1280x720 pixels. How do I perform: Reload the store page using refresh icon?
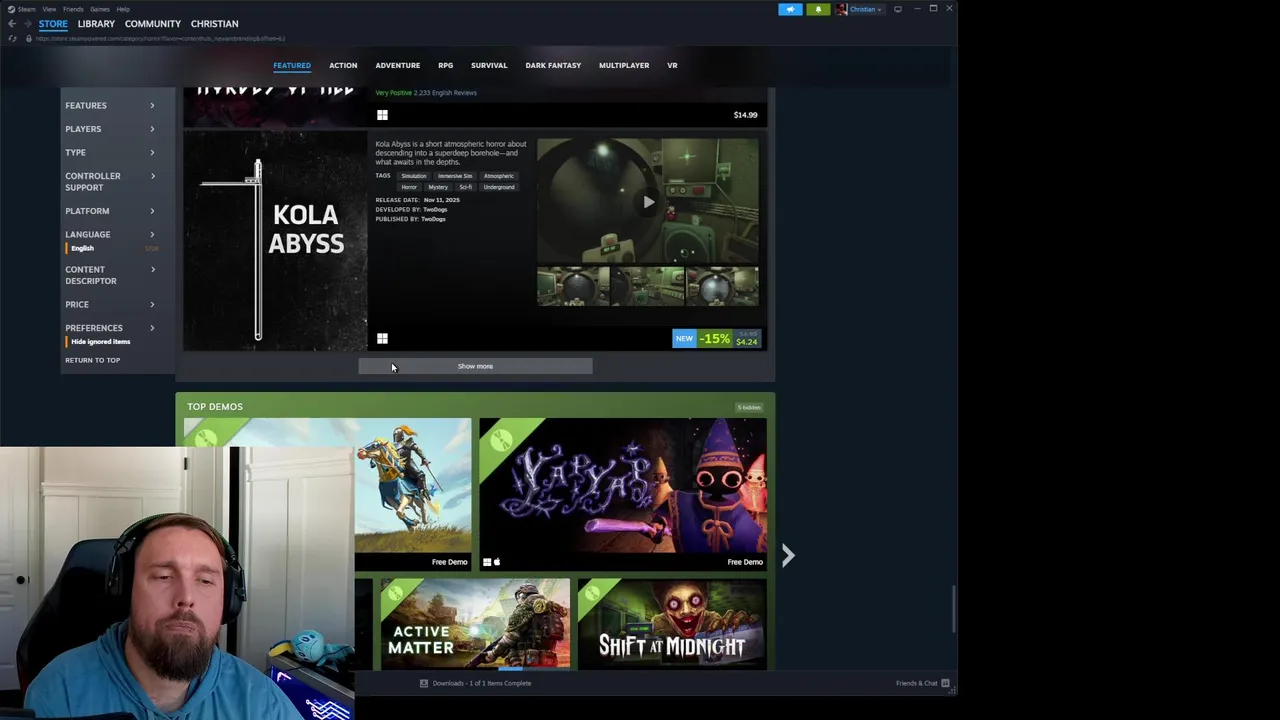(12, 38)
